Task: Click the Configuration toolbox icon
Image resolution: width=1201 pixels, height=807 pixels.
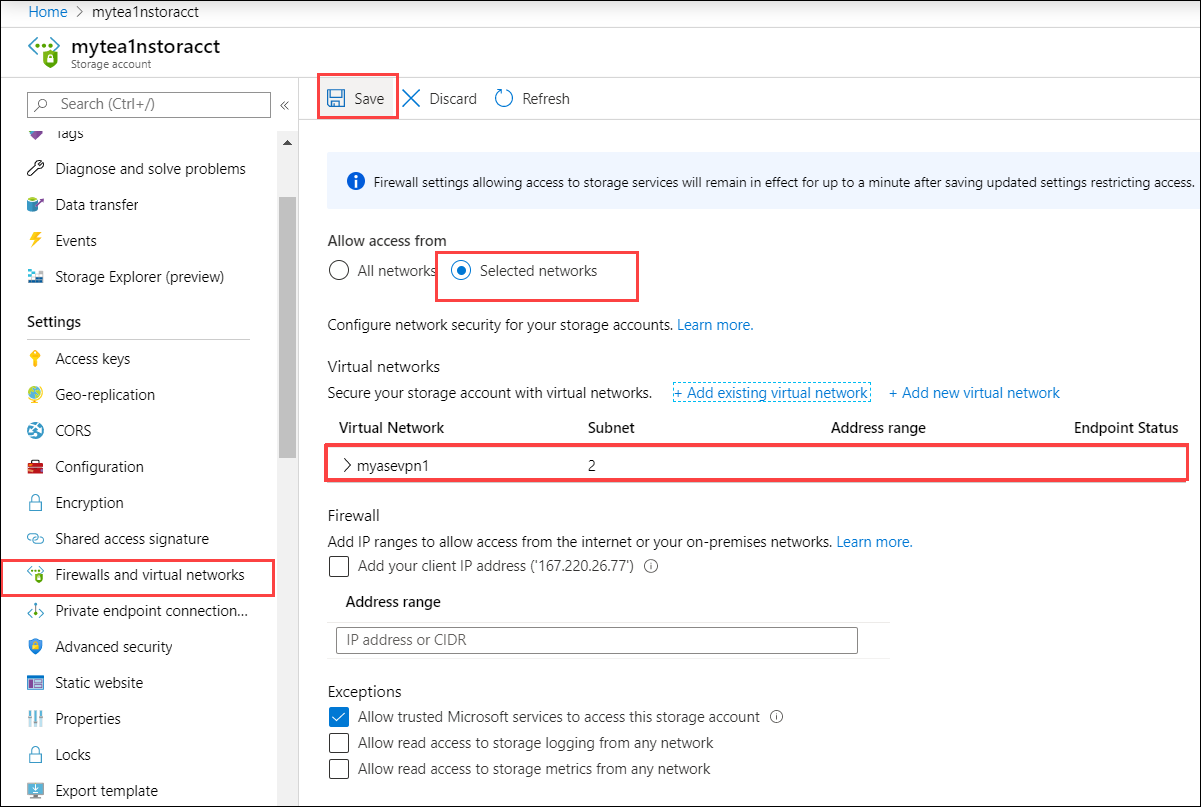Action: [x=36, y=467]
